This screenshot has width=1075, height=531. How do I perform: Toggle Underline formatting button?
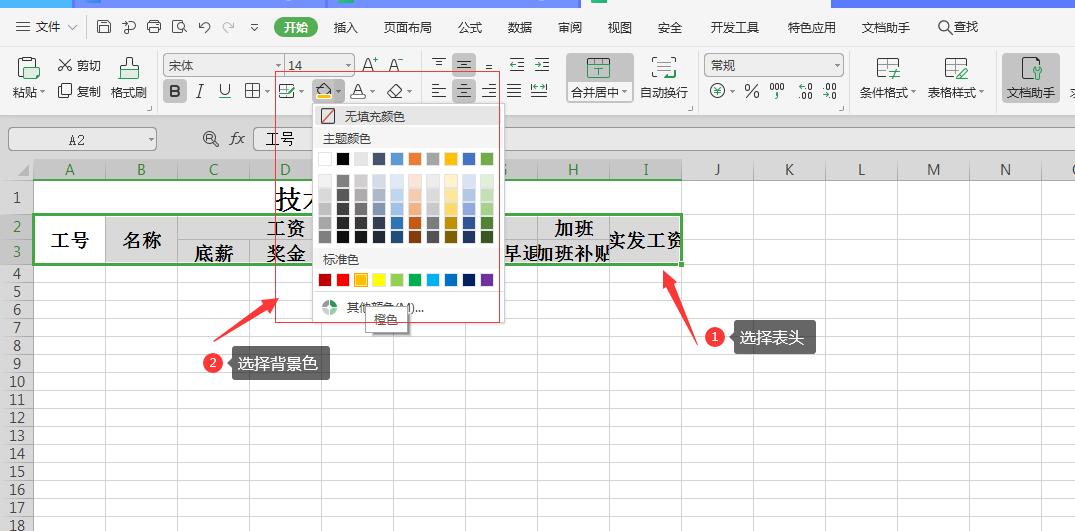point(225,91)
